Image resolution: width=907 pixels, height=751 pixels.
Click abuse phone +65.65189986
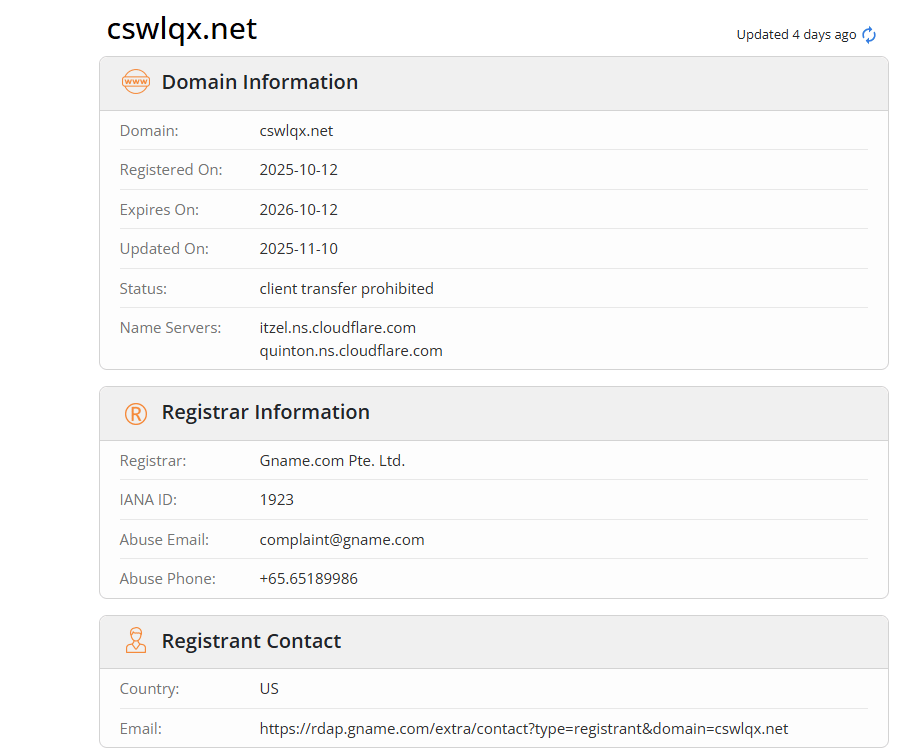308,579
